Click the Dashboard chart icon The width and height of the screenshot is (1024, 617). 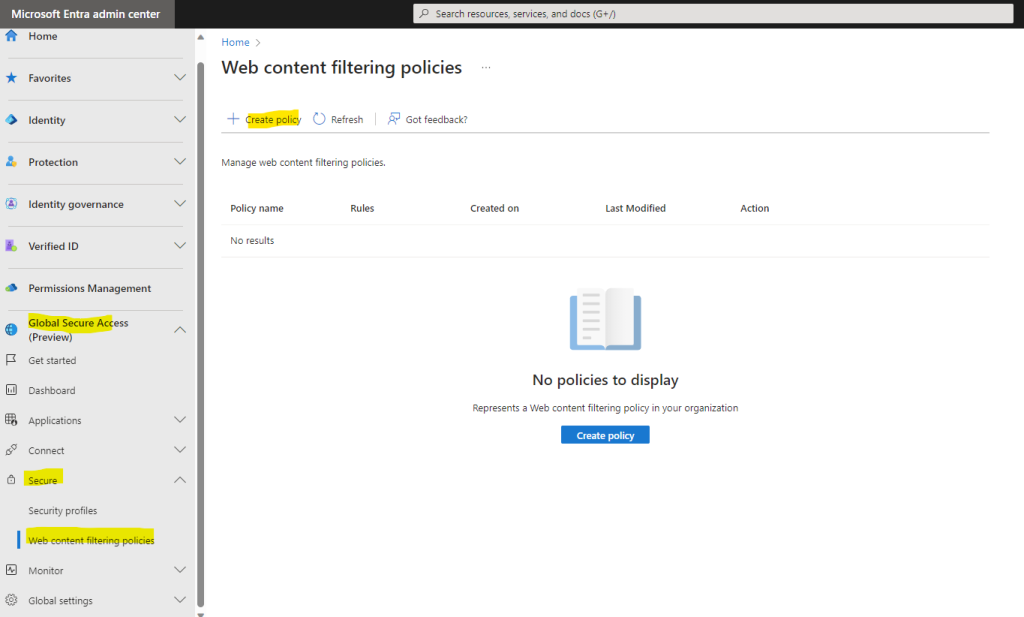pos(11,390)
